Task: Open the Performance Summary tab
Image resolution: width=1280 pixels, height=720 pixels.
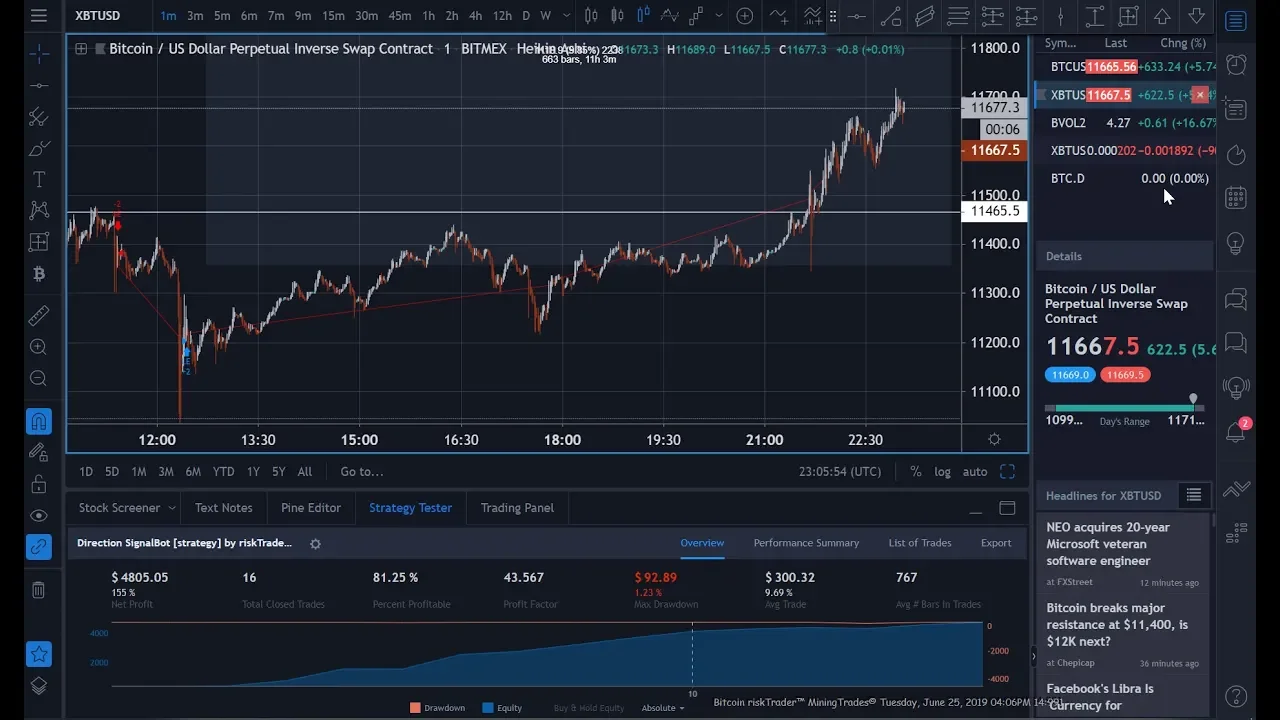Action: pyautogui.click(x=806, y=543)
